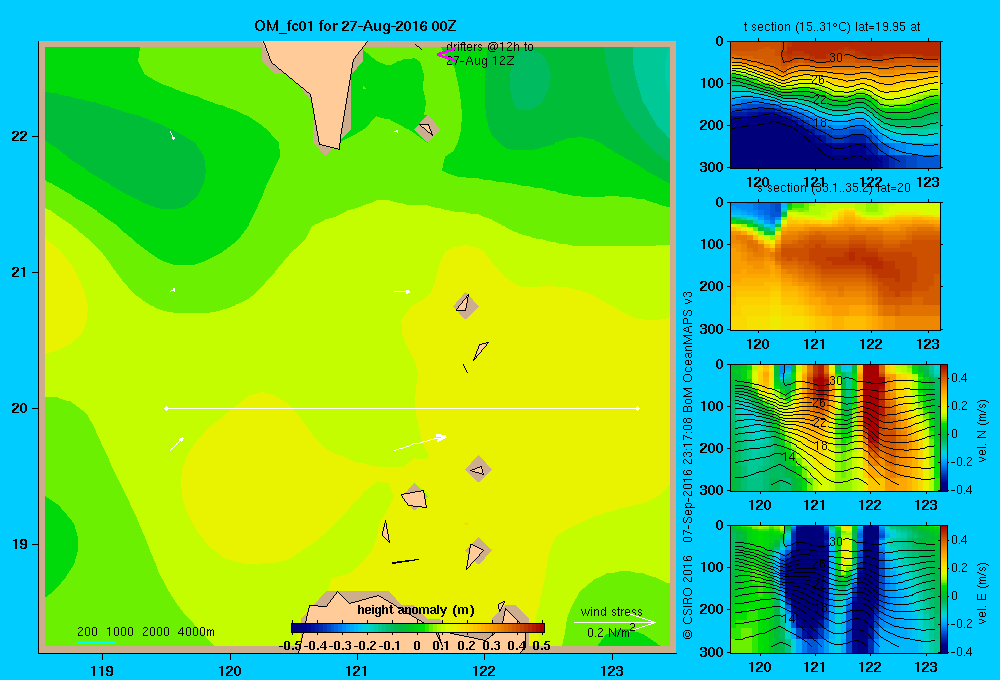This screenshot has width=1000, height=680.
Task: Open the eastward velocity section panel
Action: (x=835, y=589)
